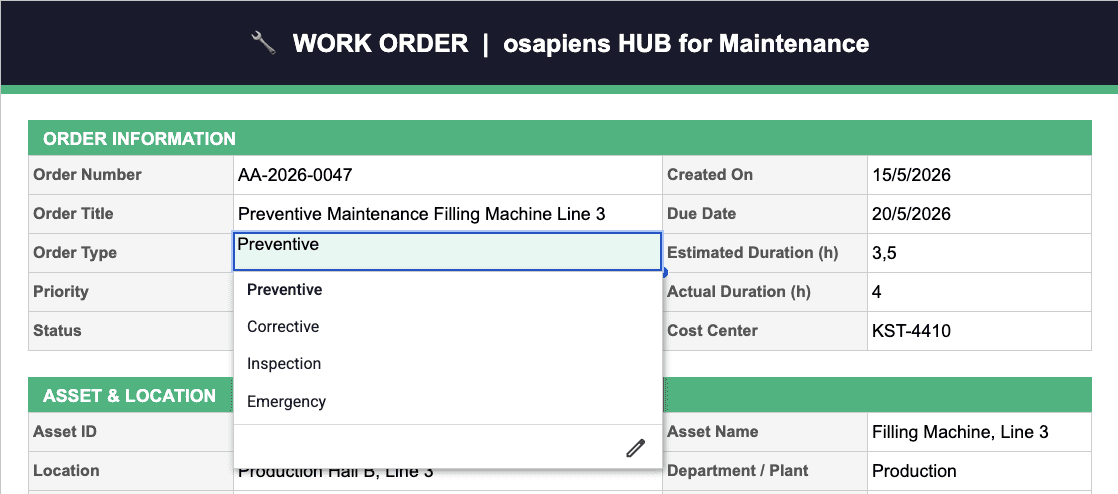Click the pencil edit icon in dropdown
The width and height of the screenshot is (1118, 494).
[x=635, y=448]
